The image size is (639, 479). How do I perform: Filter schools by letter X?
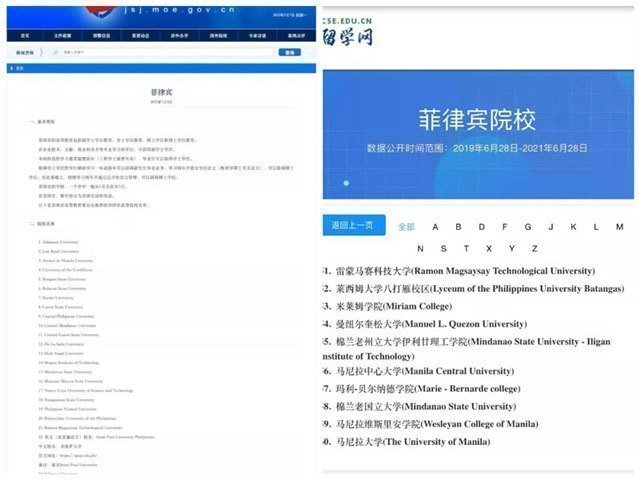point(489,248)
